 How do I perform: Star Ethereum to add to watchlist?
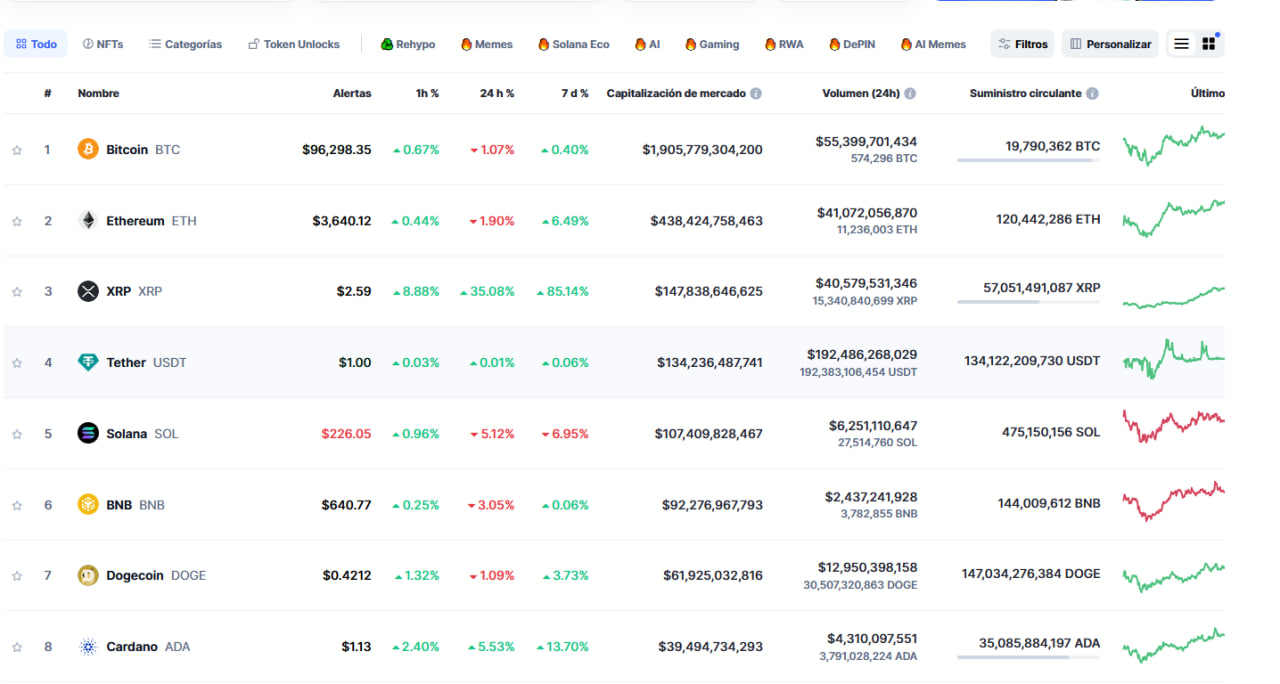pos(17,221)
